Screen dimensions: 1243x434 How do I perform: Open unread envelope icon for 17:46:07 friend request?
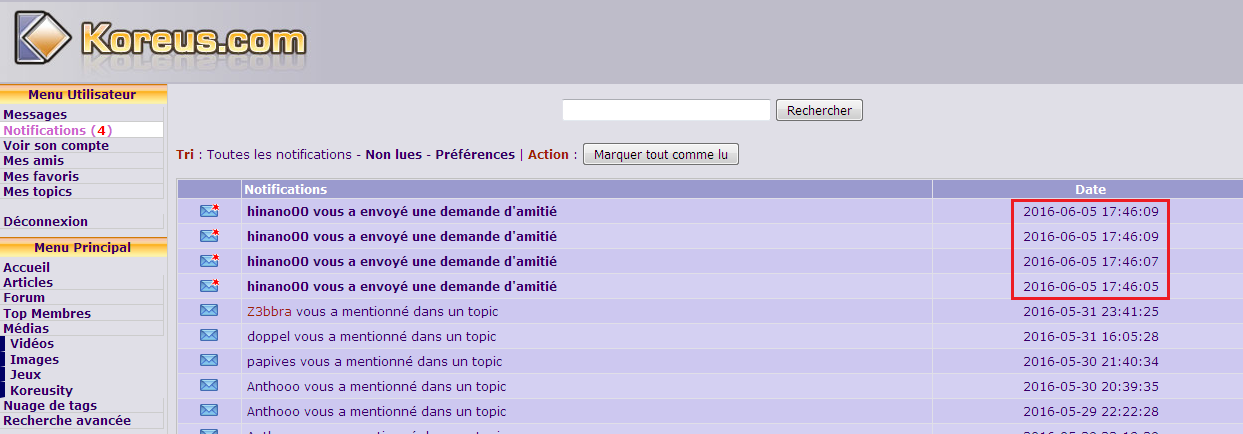[209, 261]
